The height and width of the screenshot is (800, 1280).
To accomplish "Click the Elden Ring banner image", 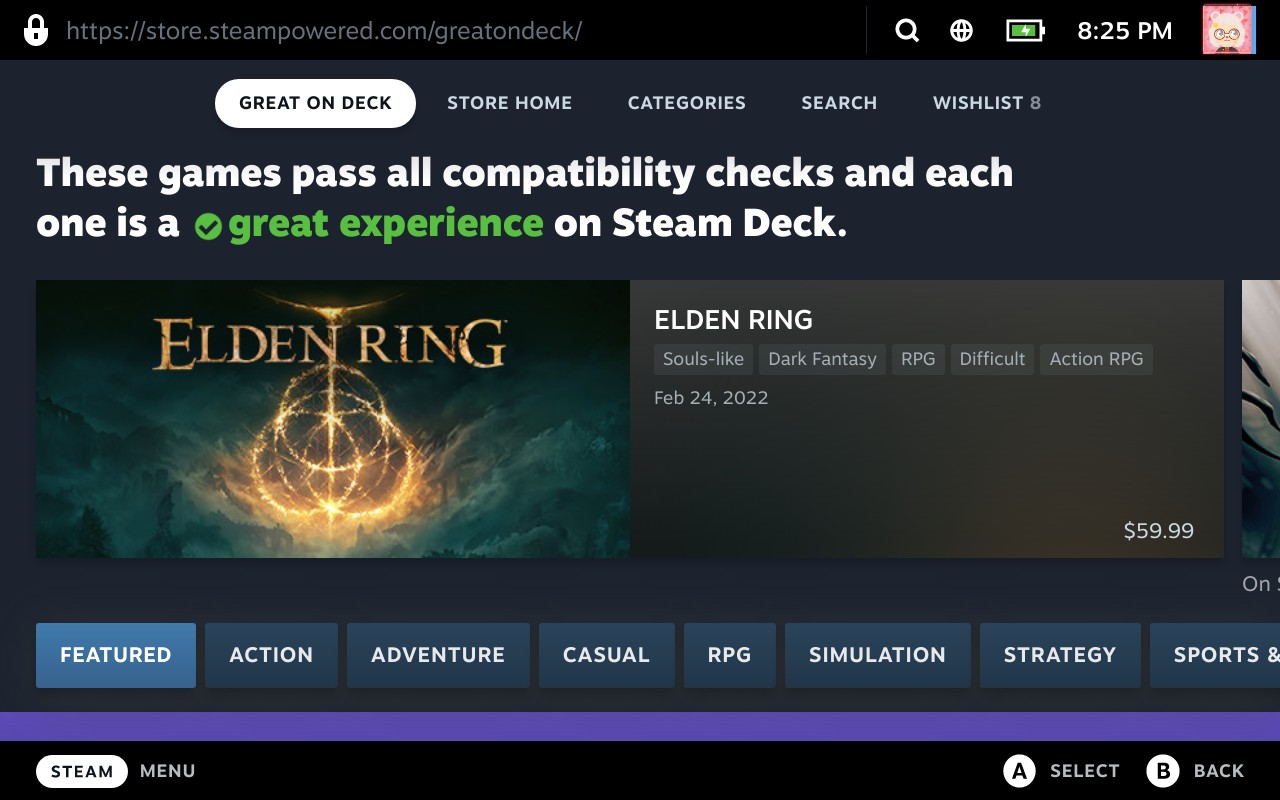I will tap(333, 418).
